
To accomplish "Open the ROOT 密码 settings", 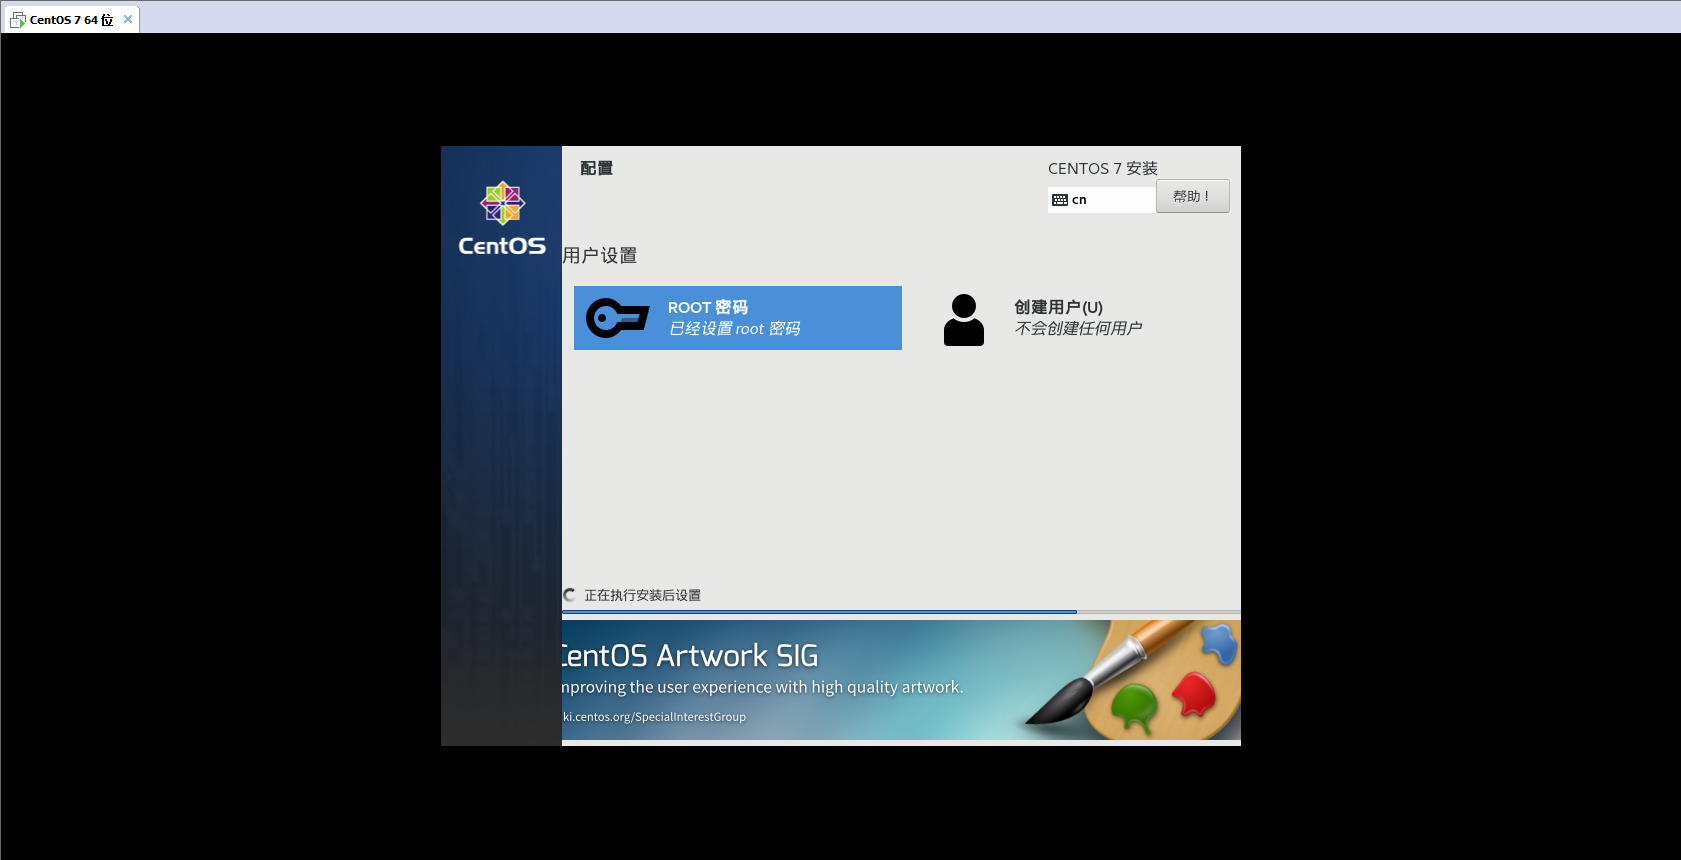I will point(738,318).
